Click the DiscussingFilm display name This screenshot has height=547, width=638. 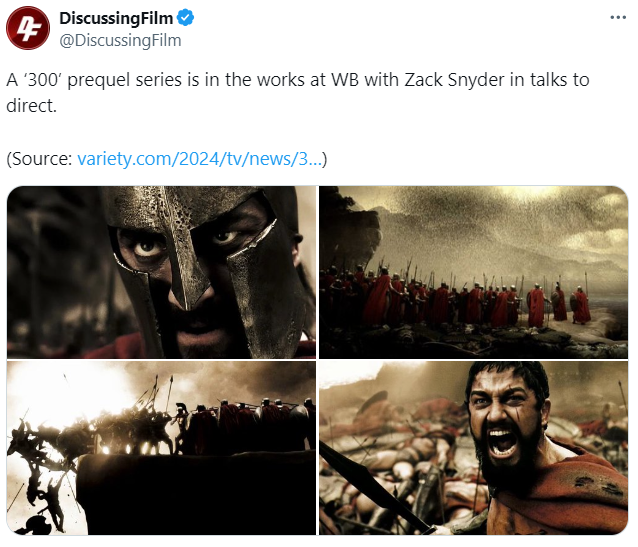(x=116, y=18)
